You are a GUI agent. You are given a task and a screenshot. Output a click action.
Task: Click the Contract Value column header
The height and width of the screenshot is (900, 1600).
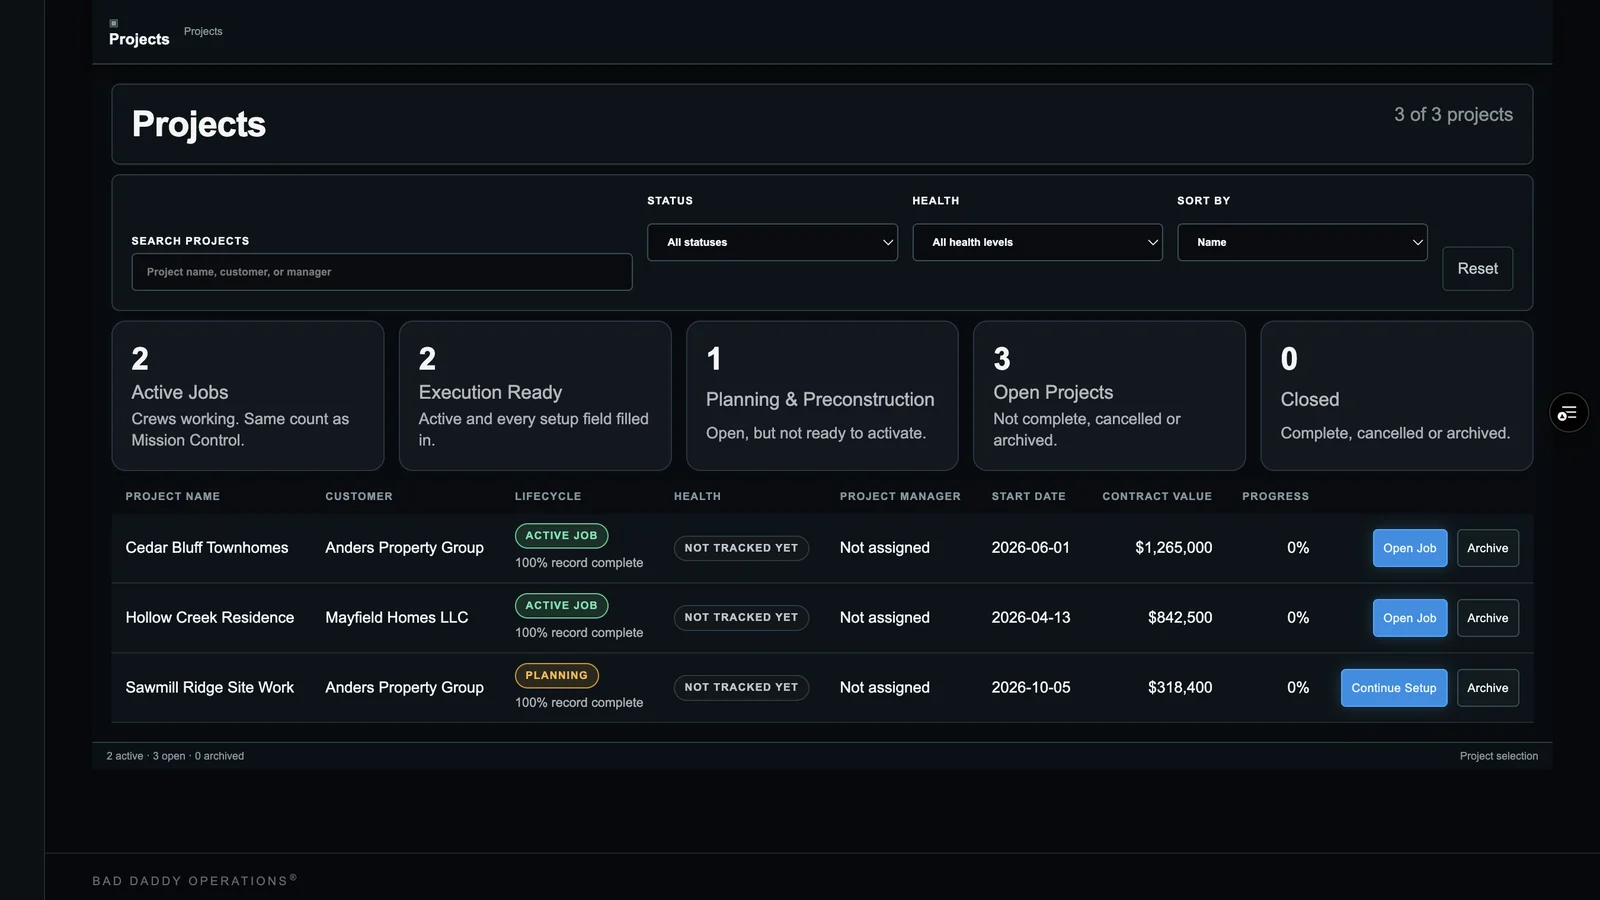1157,496
